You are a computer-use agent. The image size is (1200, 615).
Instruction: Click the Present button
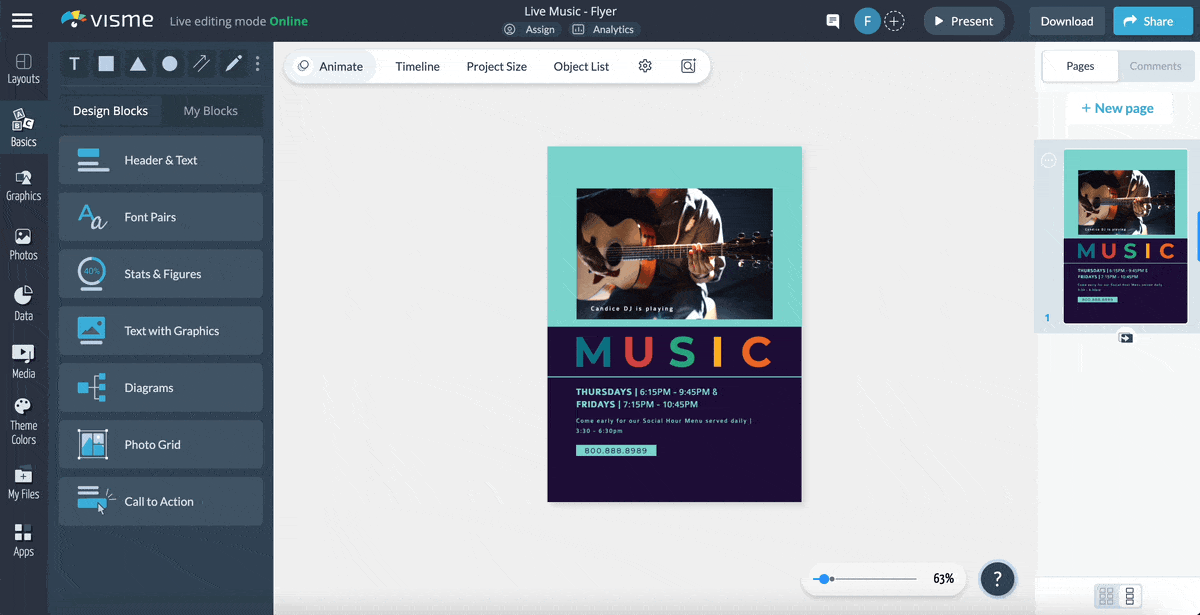pos(963,20)
